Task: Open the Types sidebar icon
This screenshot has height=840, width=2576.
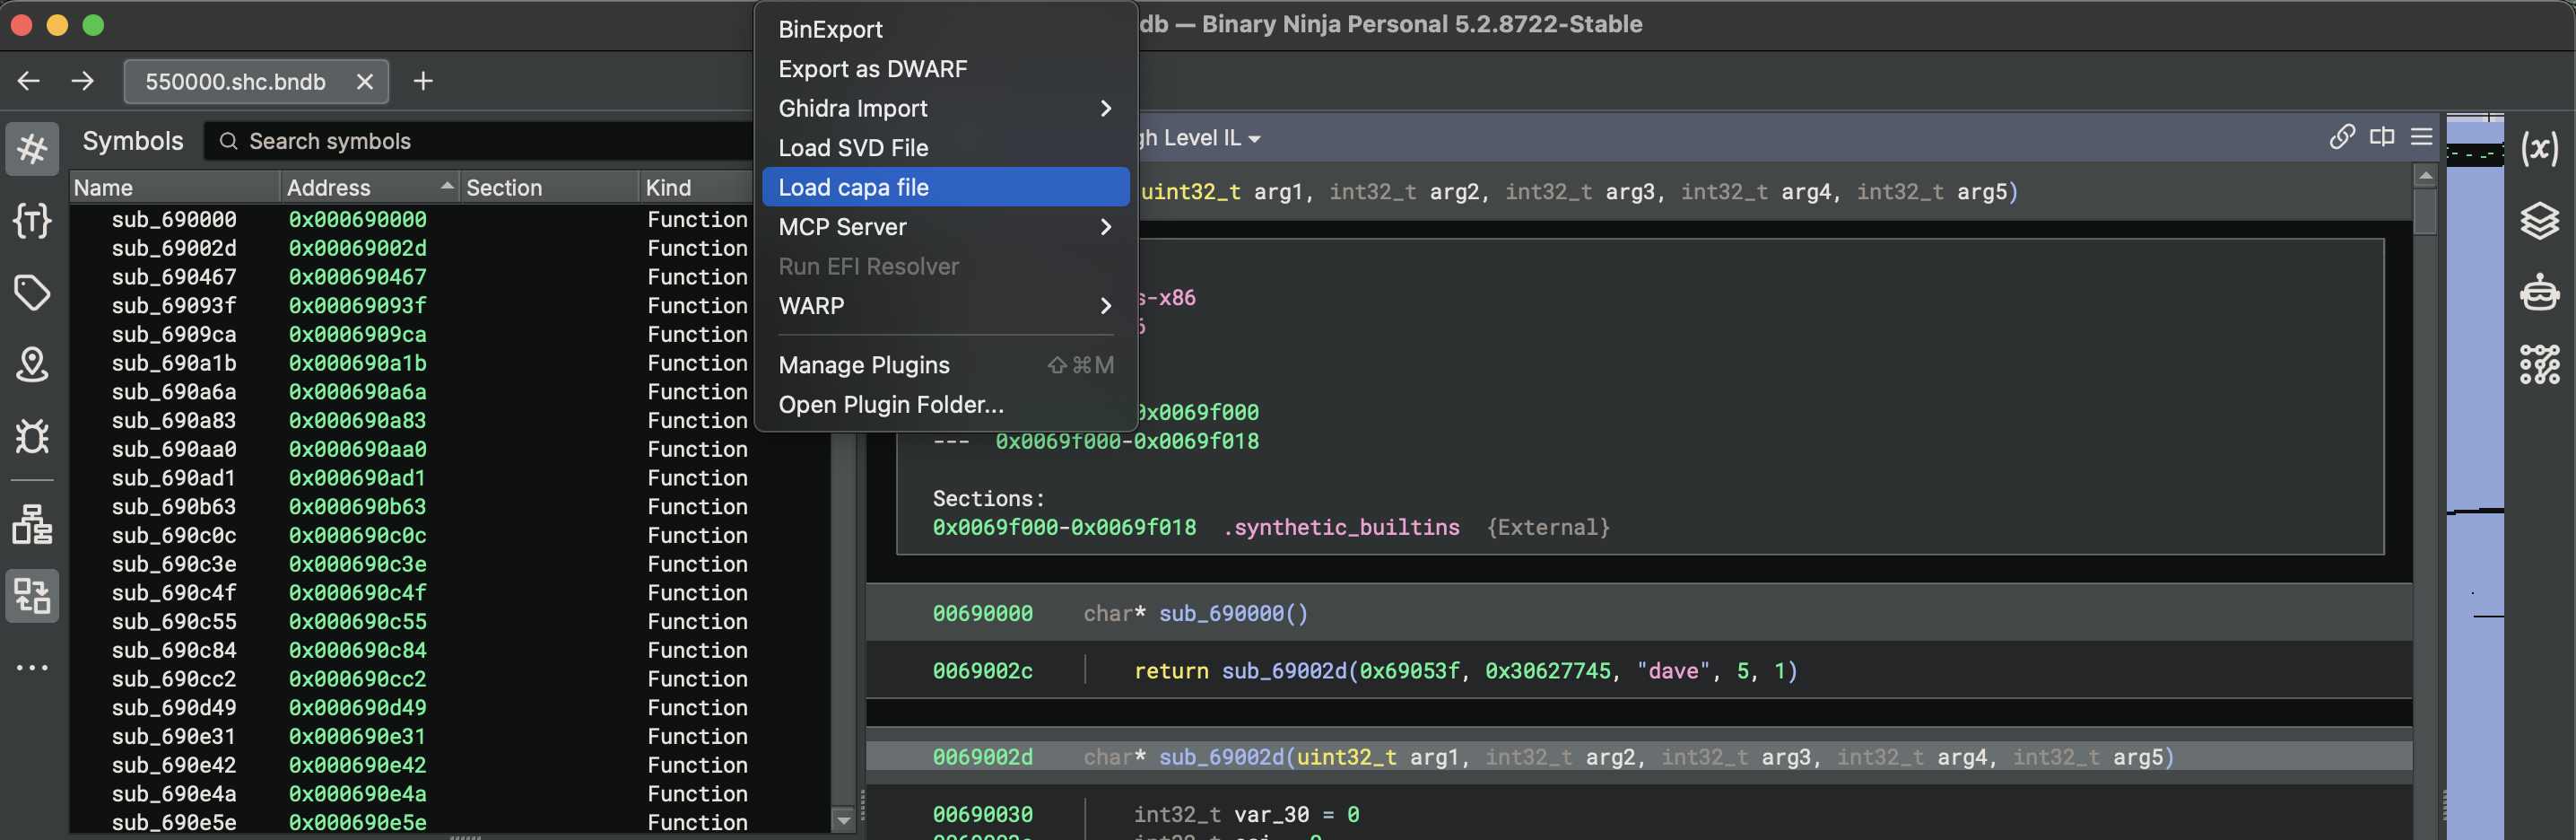Action: tap(32, 221)
